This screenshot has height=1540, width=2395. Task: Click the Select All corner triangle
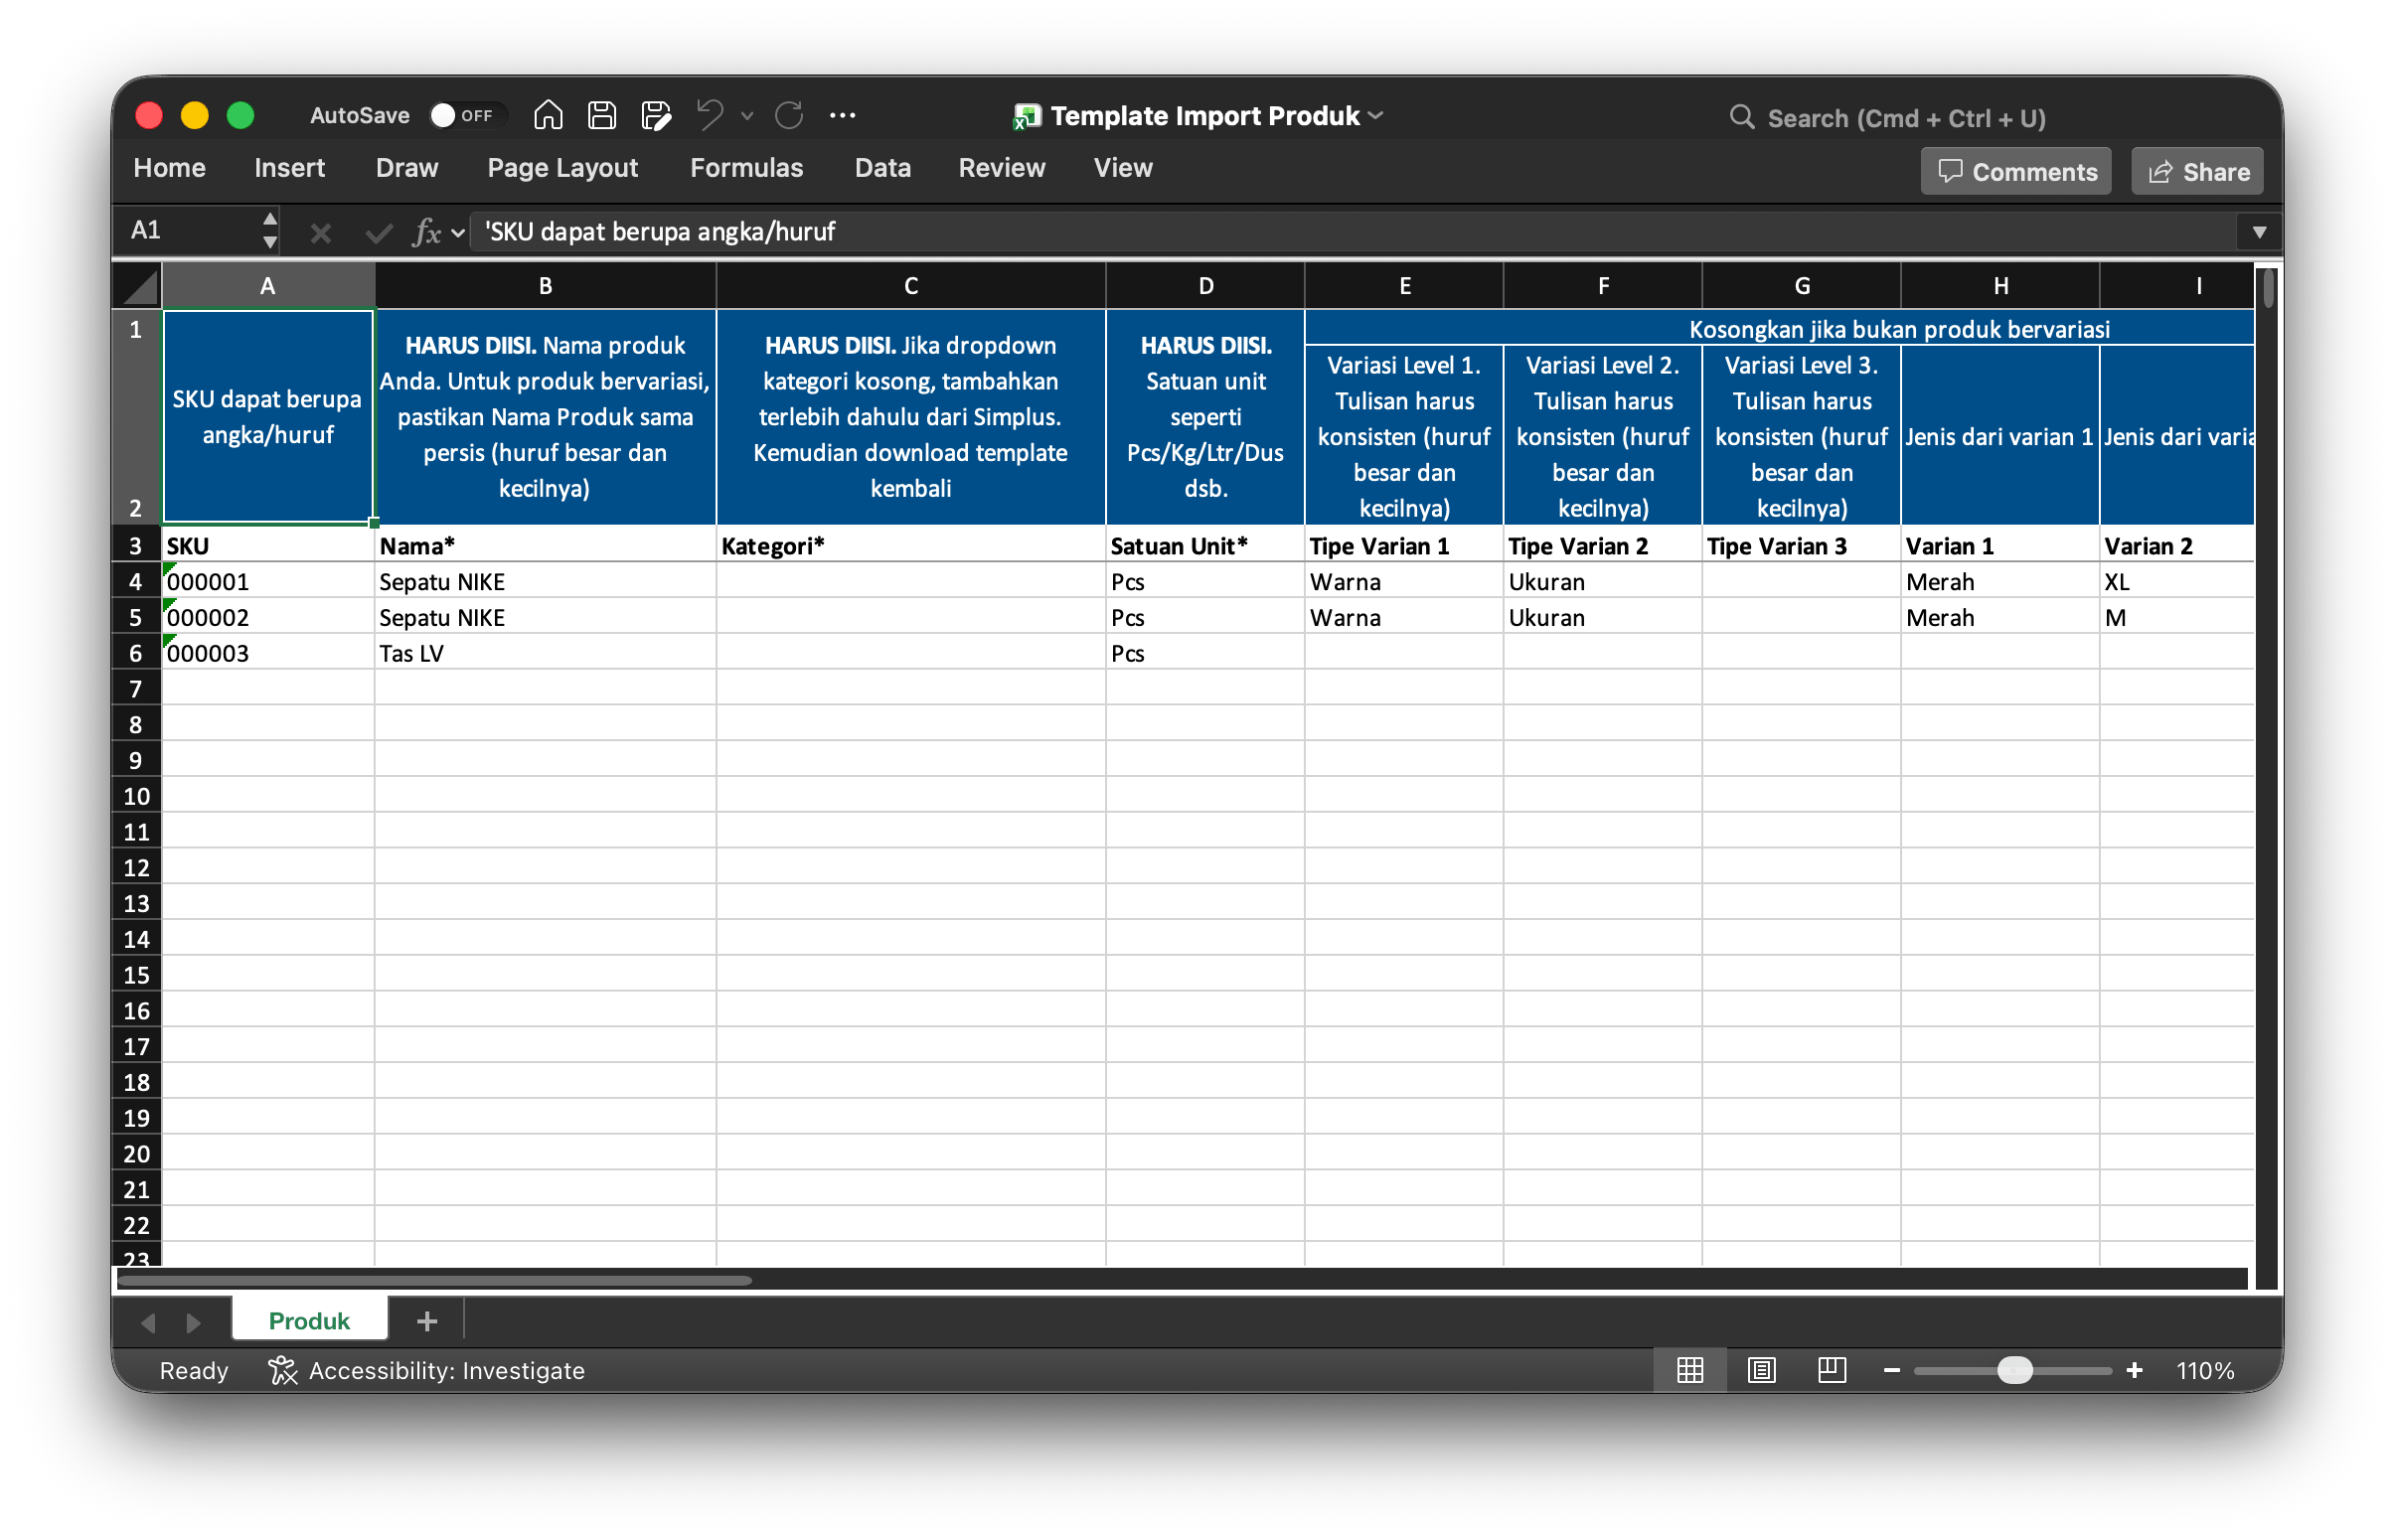(x=138, y=286)
